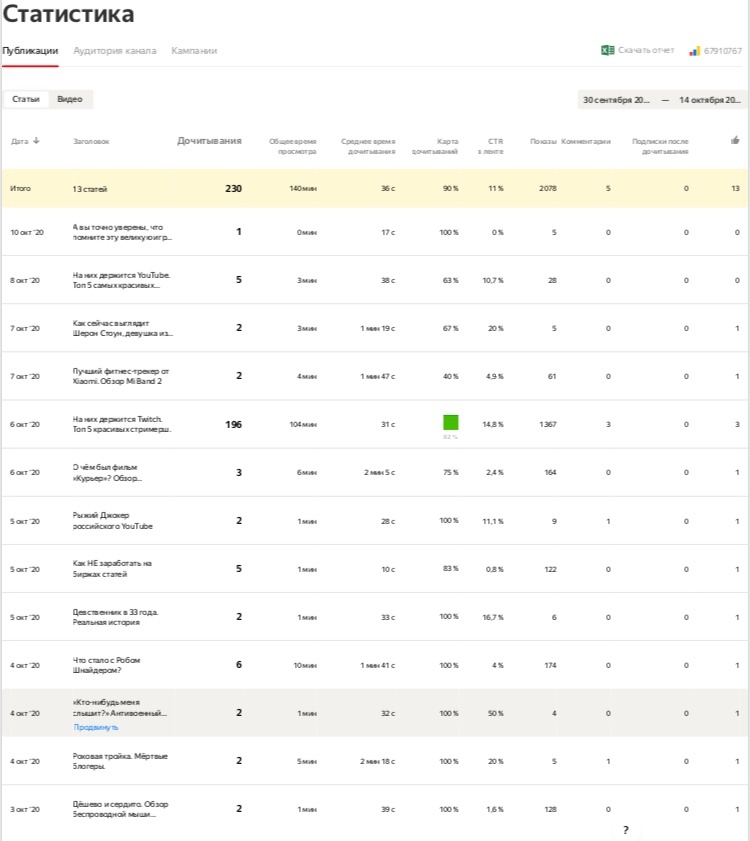The width and height of the screenshot is (750, 841).
Task: Click the thumbs-up likes column icon
Action: (x=735, y=141)
